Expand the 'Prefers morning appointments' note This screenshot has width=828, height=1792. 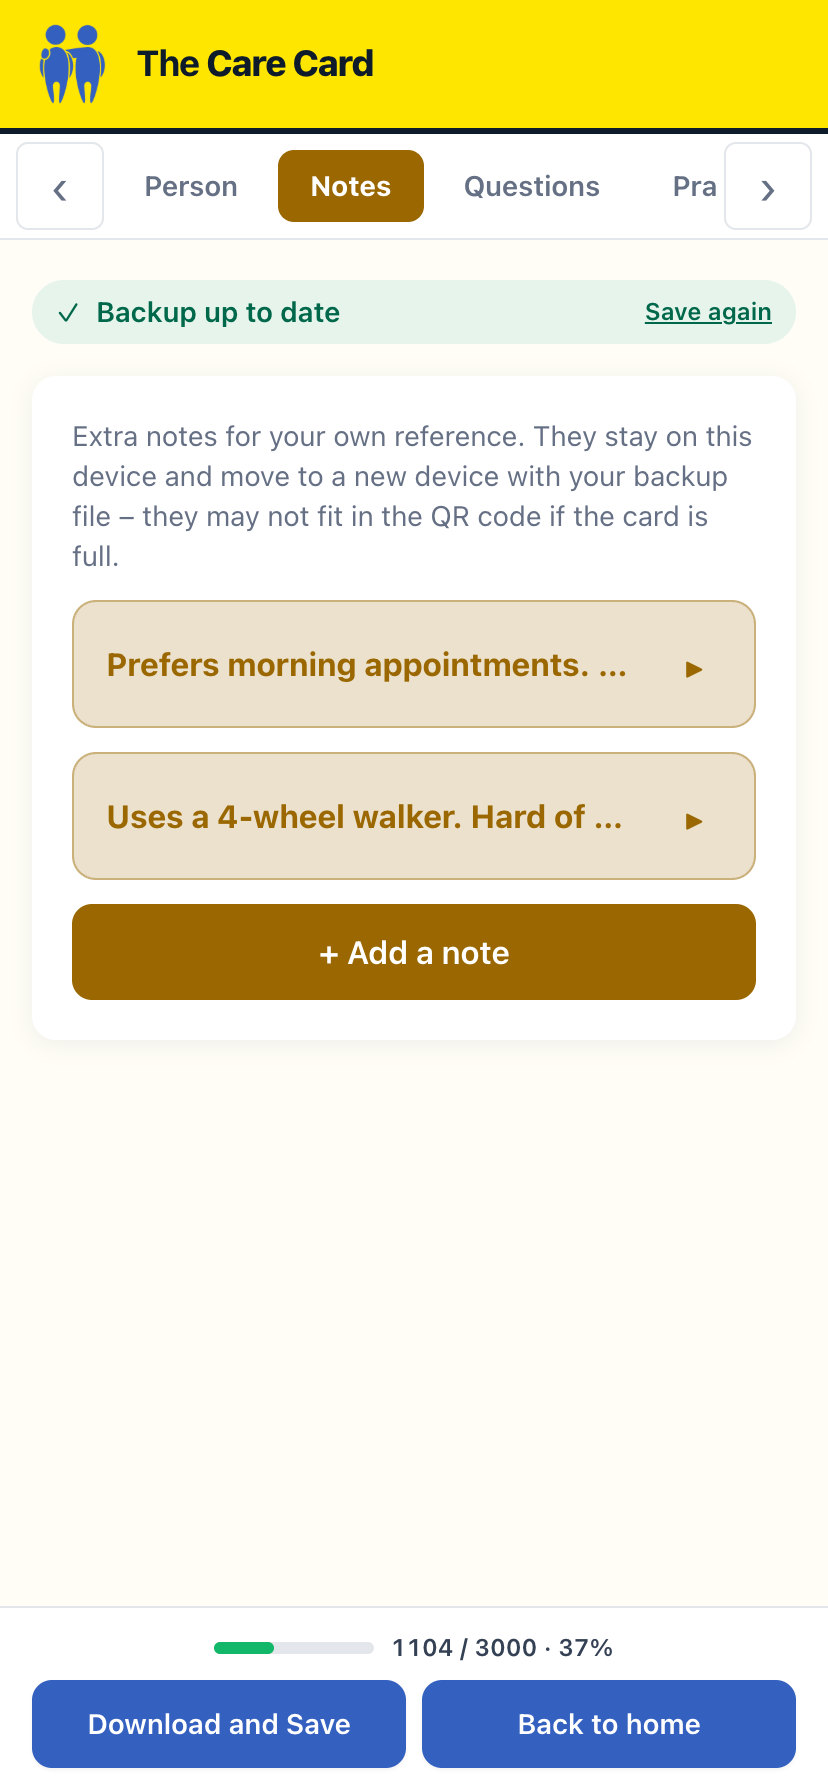coord(414,664)
